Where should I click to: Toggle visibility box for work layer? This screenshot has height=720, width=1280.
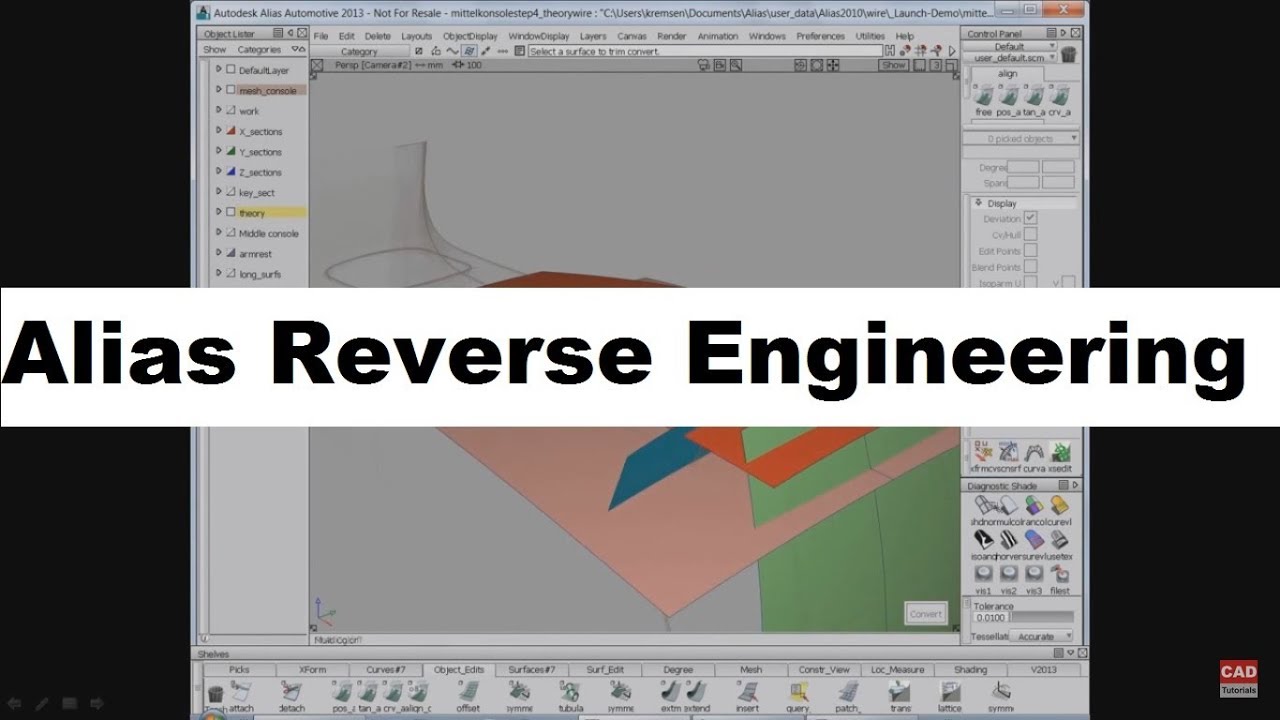(231, 110)
